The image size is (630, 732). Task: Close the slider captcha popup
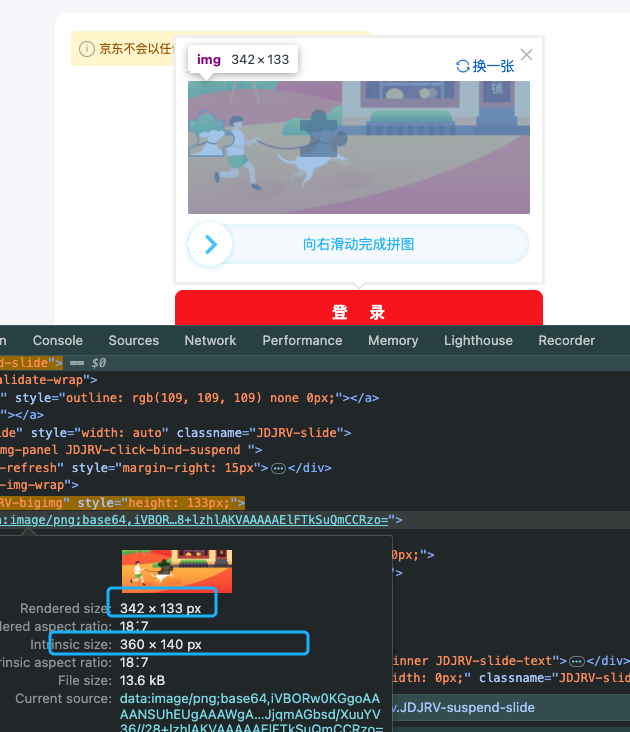[x=526, y=55]
